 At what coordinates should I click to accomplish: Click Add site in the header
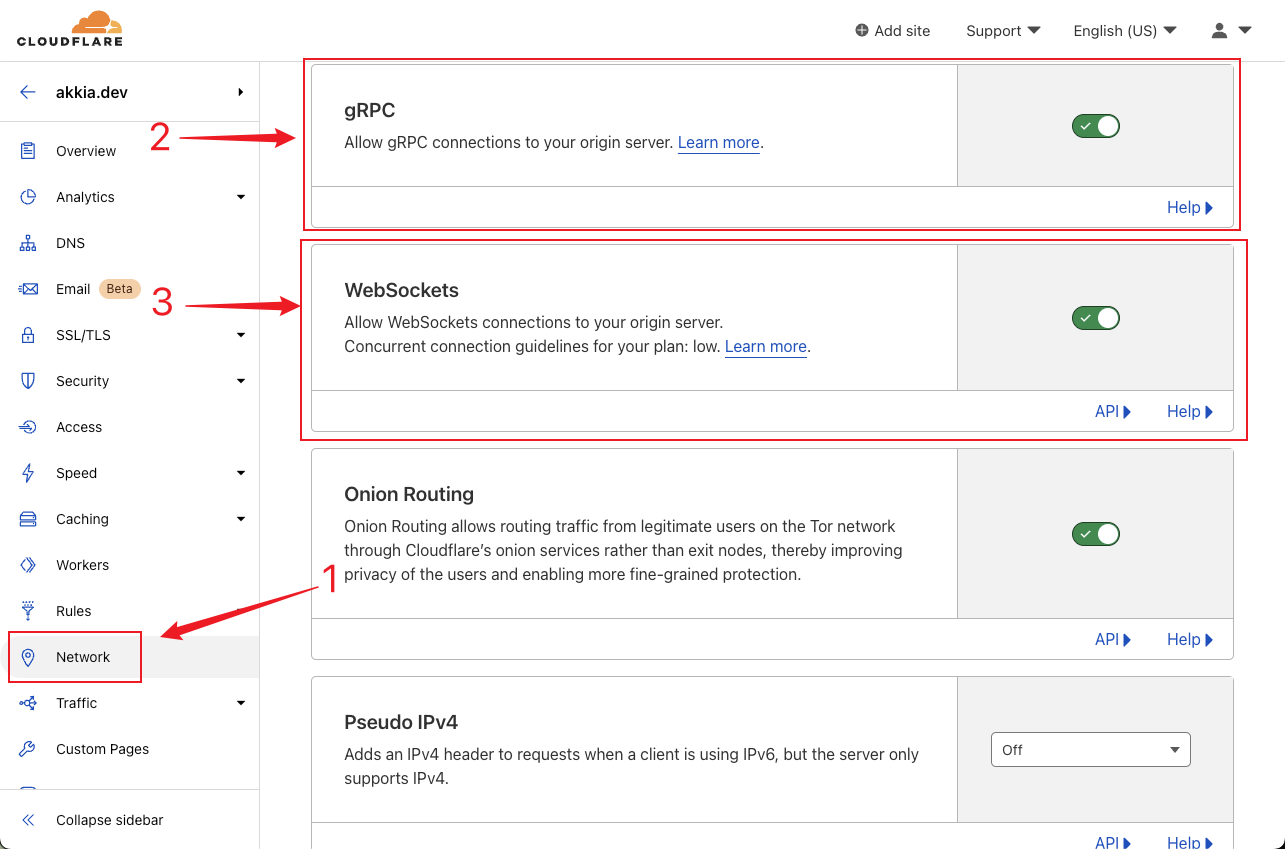click(892, 31)
